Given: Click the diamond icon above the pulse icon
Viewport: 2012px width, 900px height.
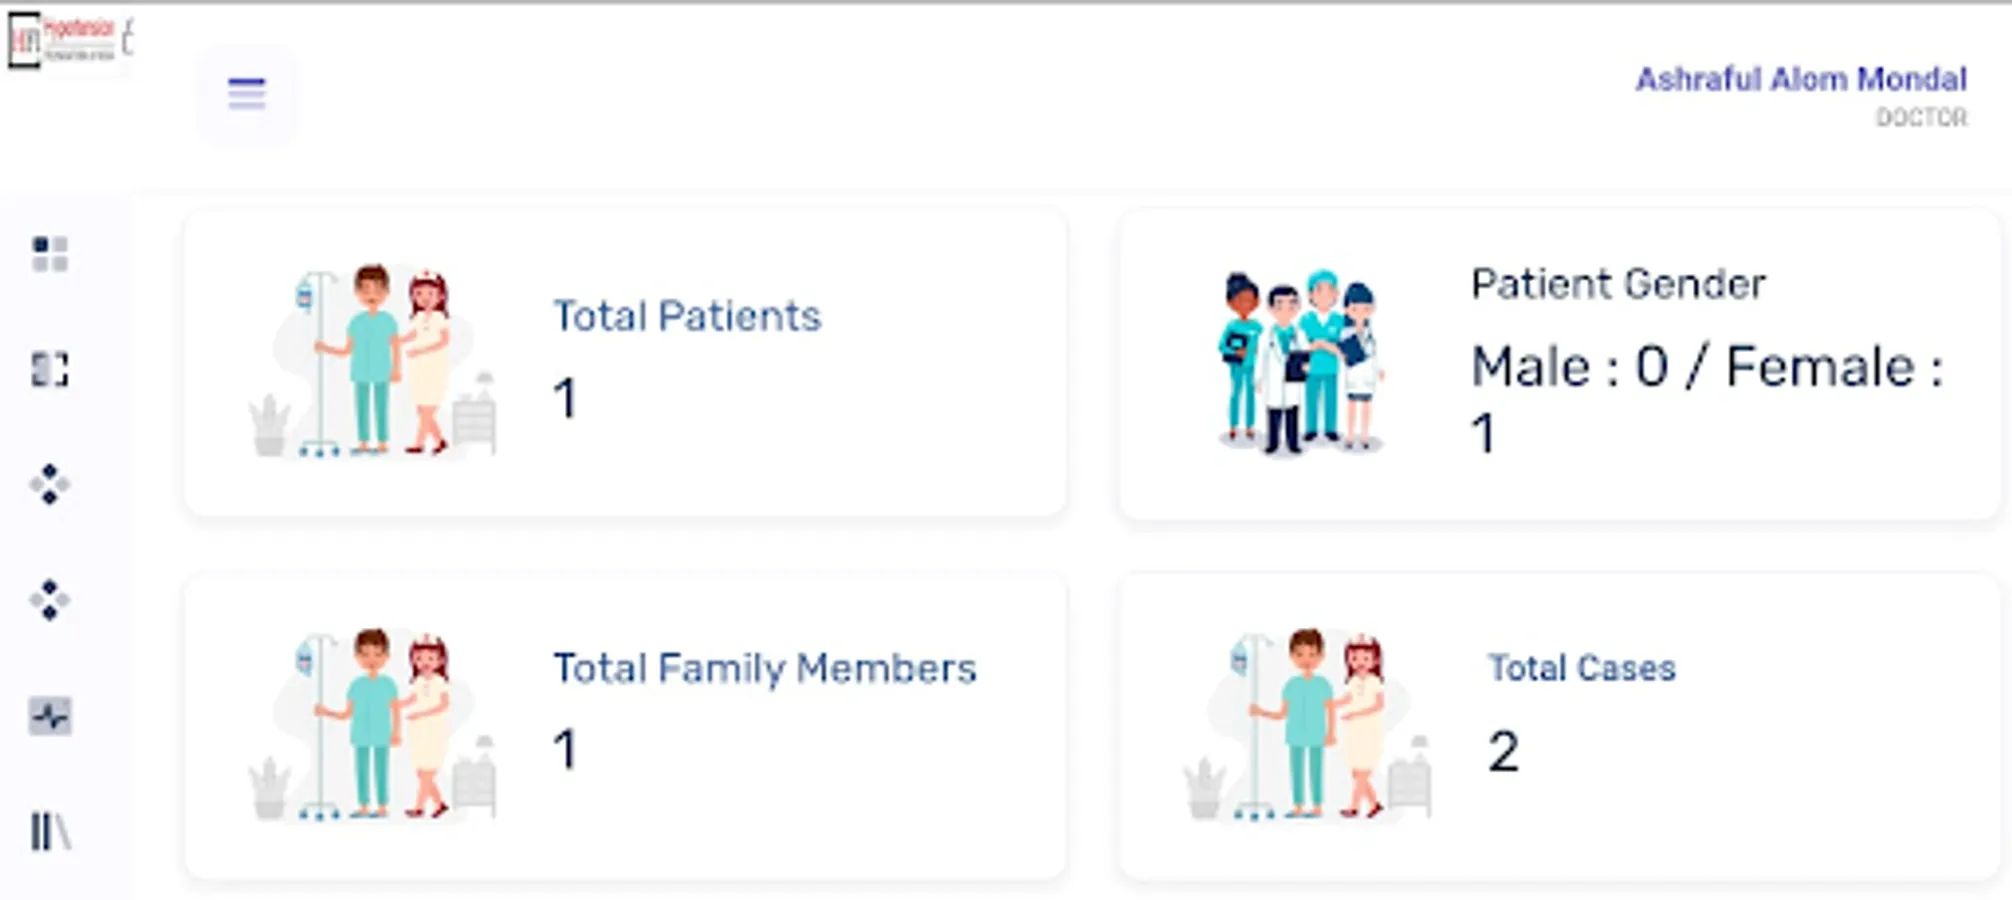Looking at the screenshot, I should (x=50, y=600).
